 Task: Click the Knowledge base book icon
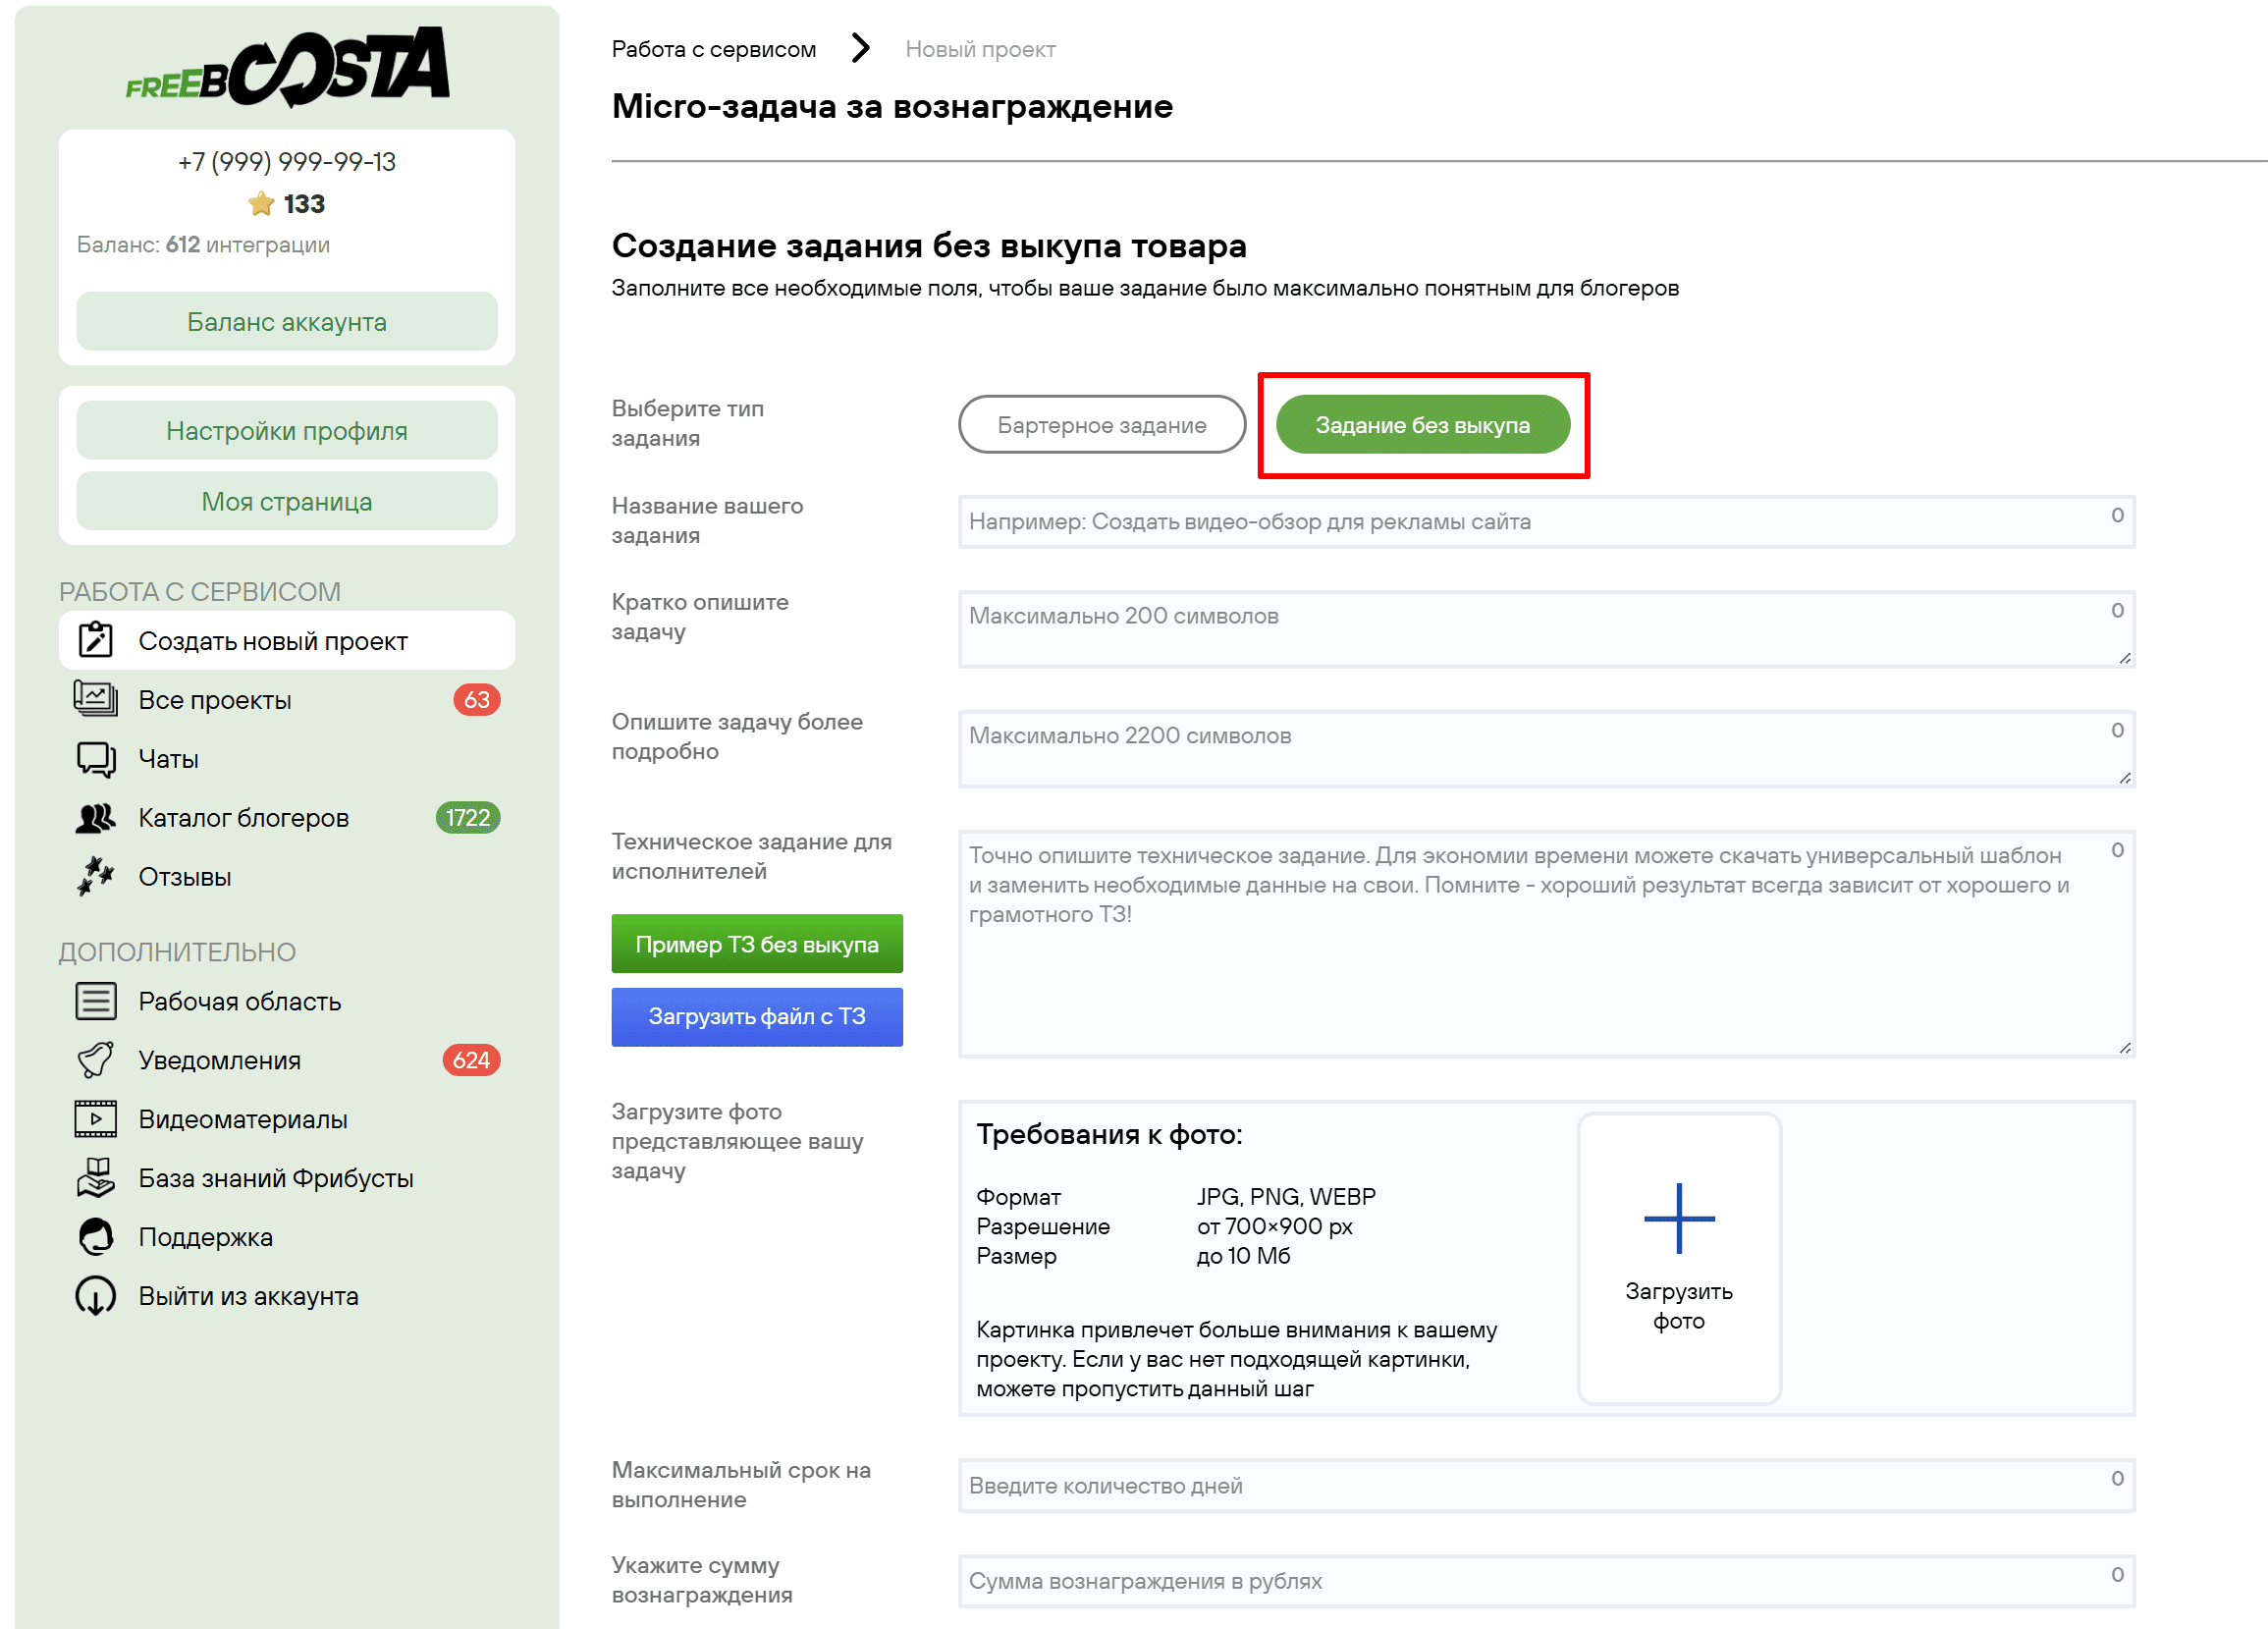[x=96, y=1177]
